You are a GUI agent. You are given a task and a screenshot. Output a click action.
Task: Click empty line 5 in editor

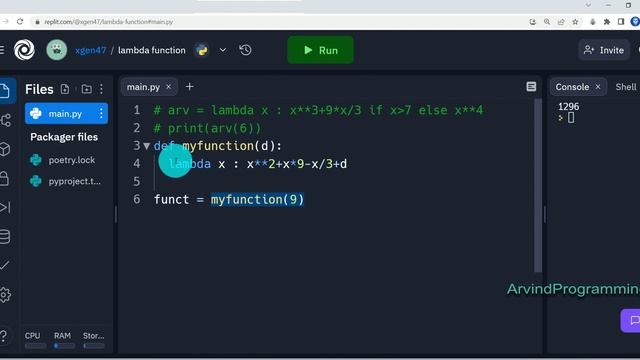tap(343, 182)
